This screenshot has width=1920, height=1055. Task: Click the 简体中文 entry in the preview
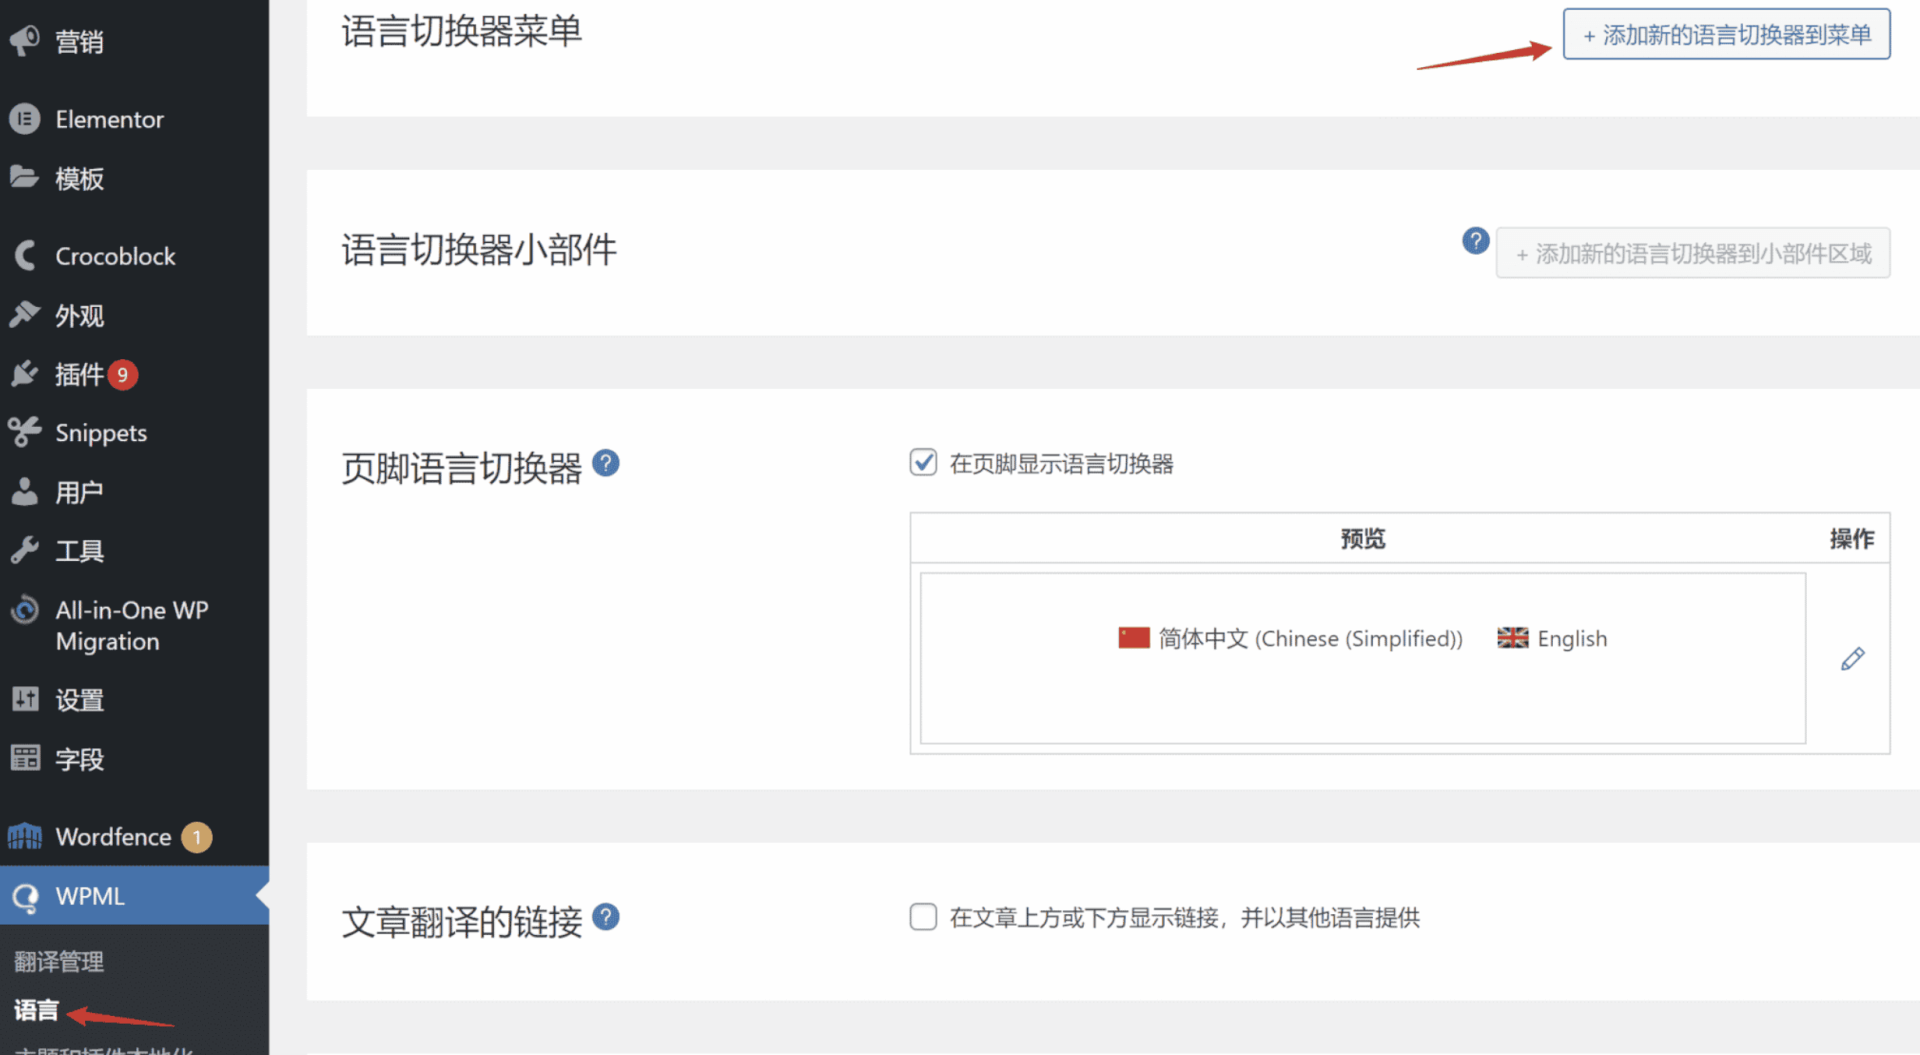click(x=1289, y=638)
